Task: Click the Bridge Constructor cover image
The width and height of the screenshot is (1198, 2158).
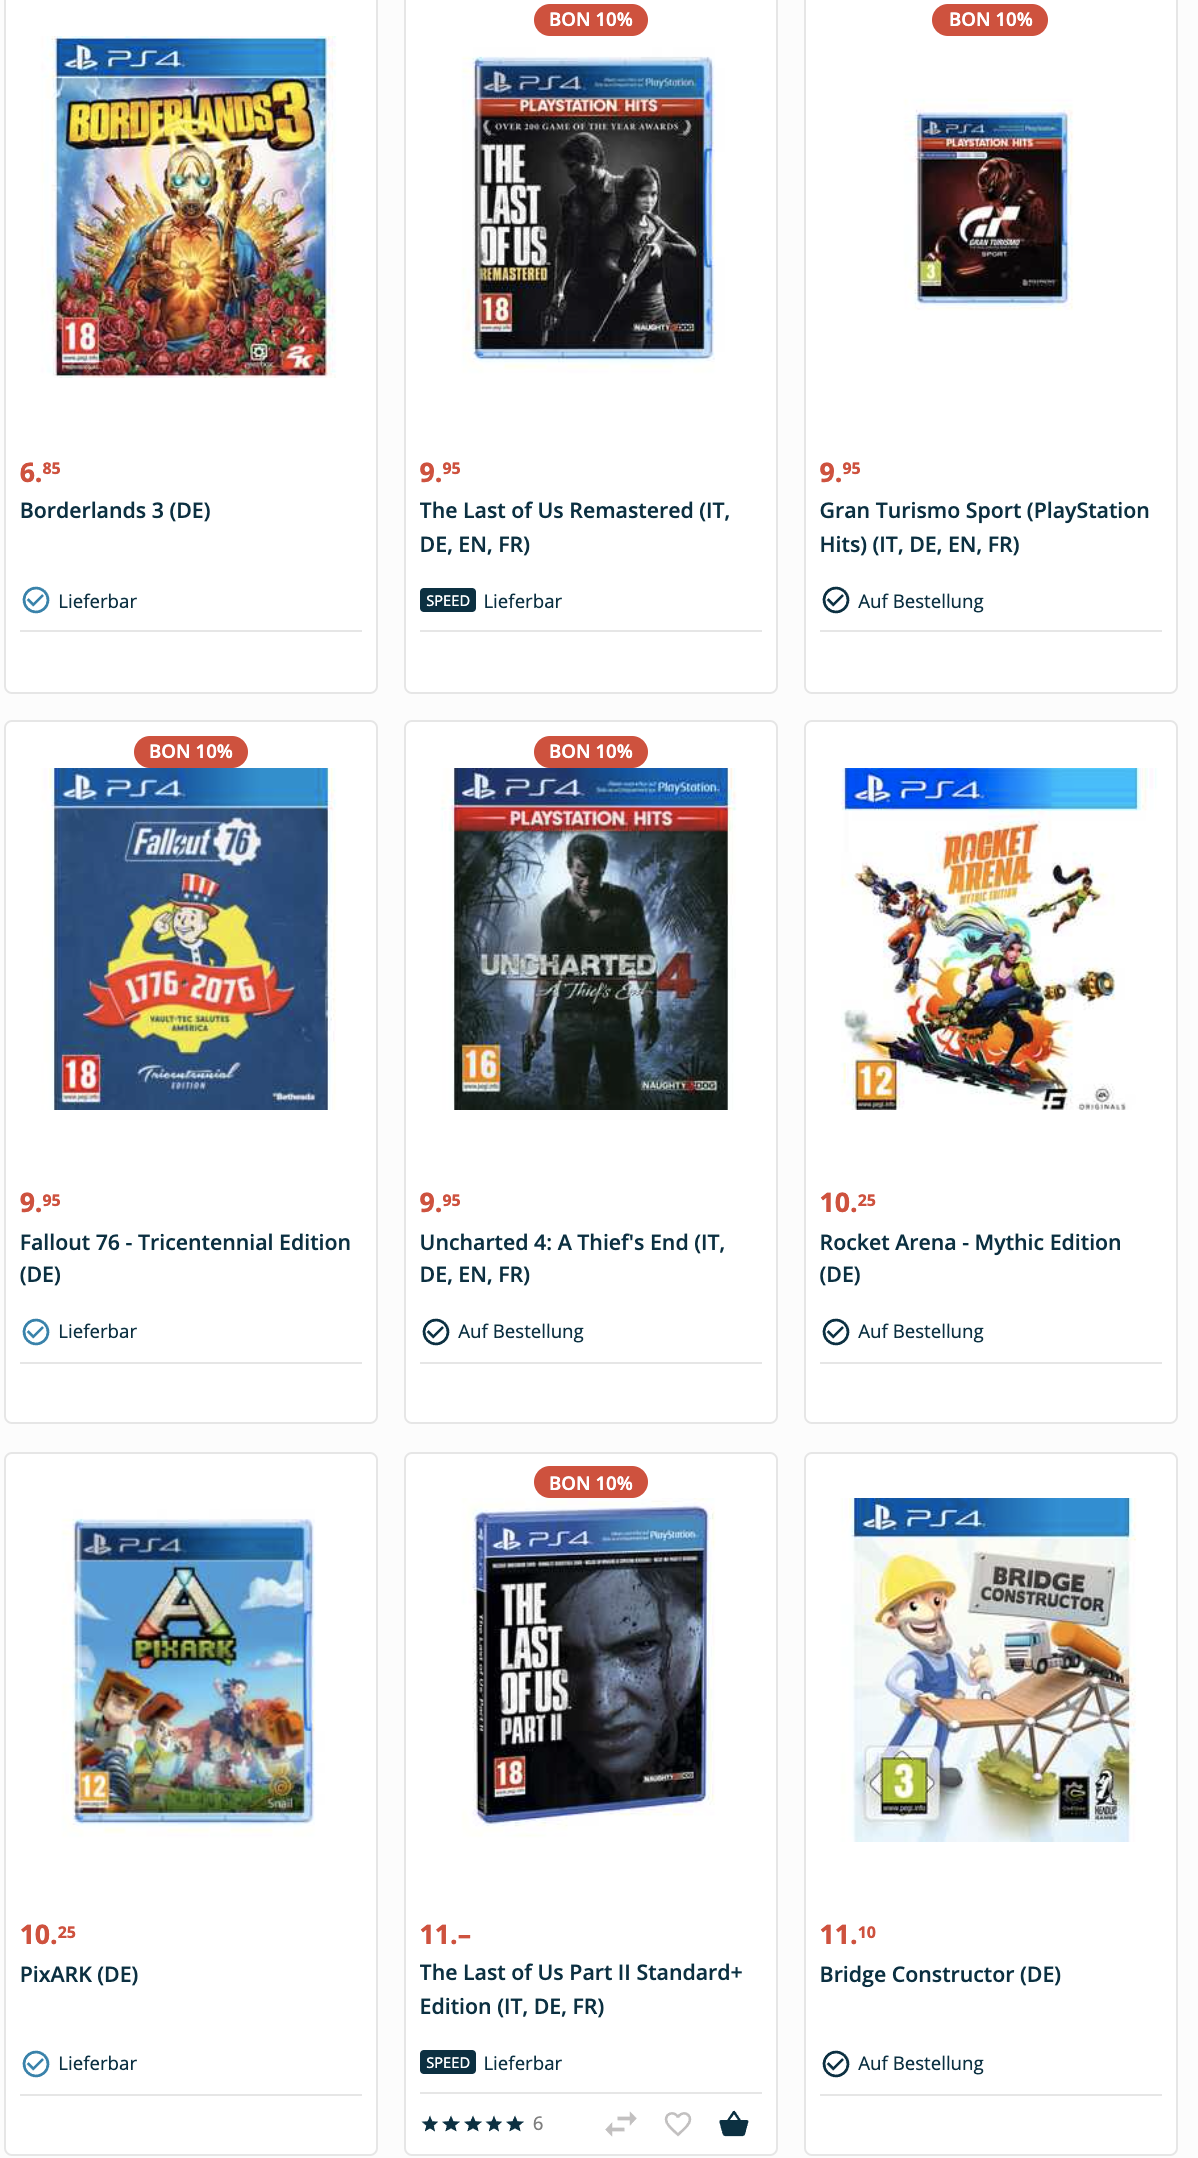Action: click(991, 1670)
